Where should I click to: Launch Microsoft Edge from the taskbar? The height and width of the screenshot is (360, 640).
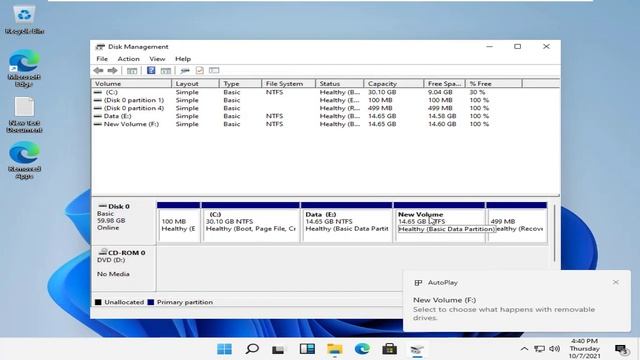coord(362,349)
